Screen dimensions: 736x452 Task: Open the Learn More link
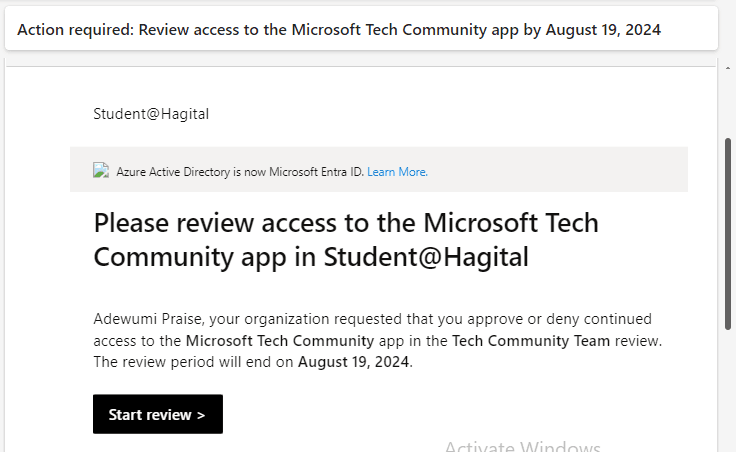397,172
